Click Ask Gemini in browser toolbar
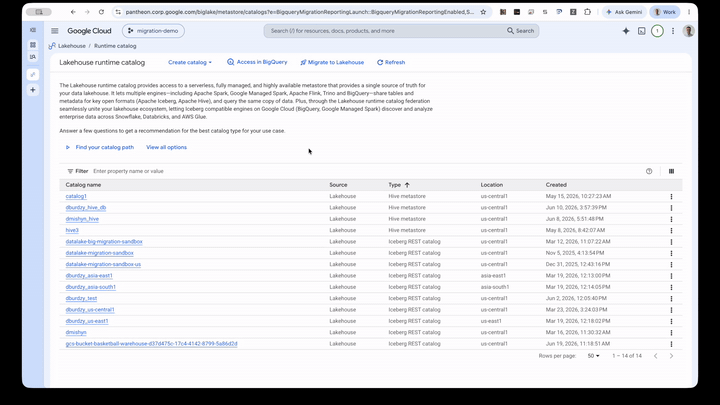This screenshot has width=720, height=405. pos(624,12)
